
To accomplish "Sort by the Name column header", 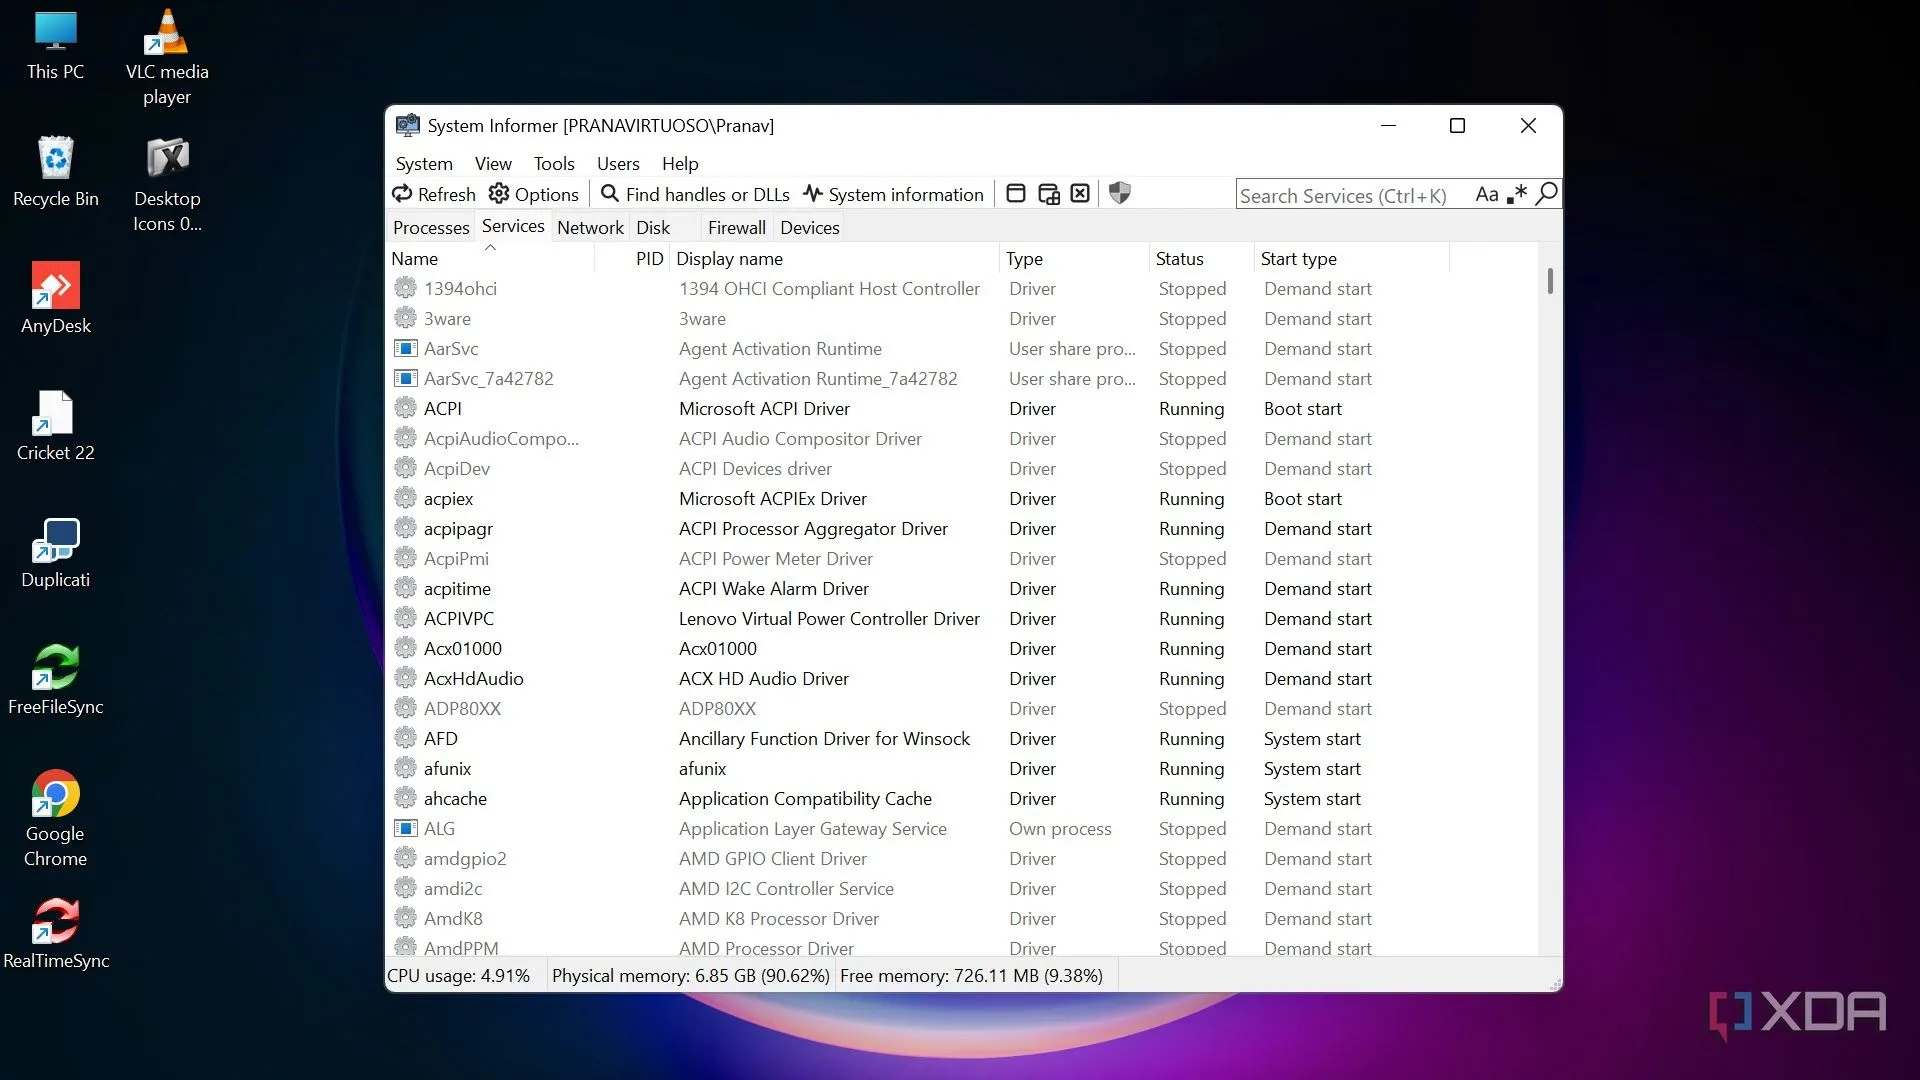I will (415, 259).
